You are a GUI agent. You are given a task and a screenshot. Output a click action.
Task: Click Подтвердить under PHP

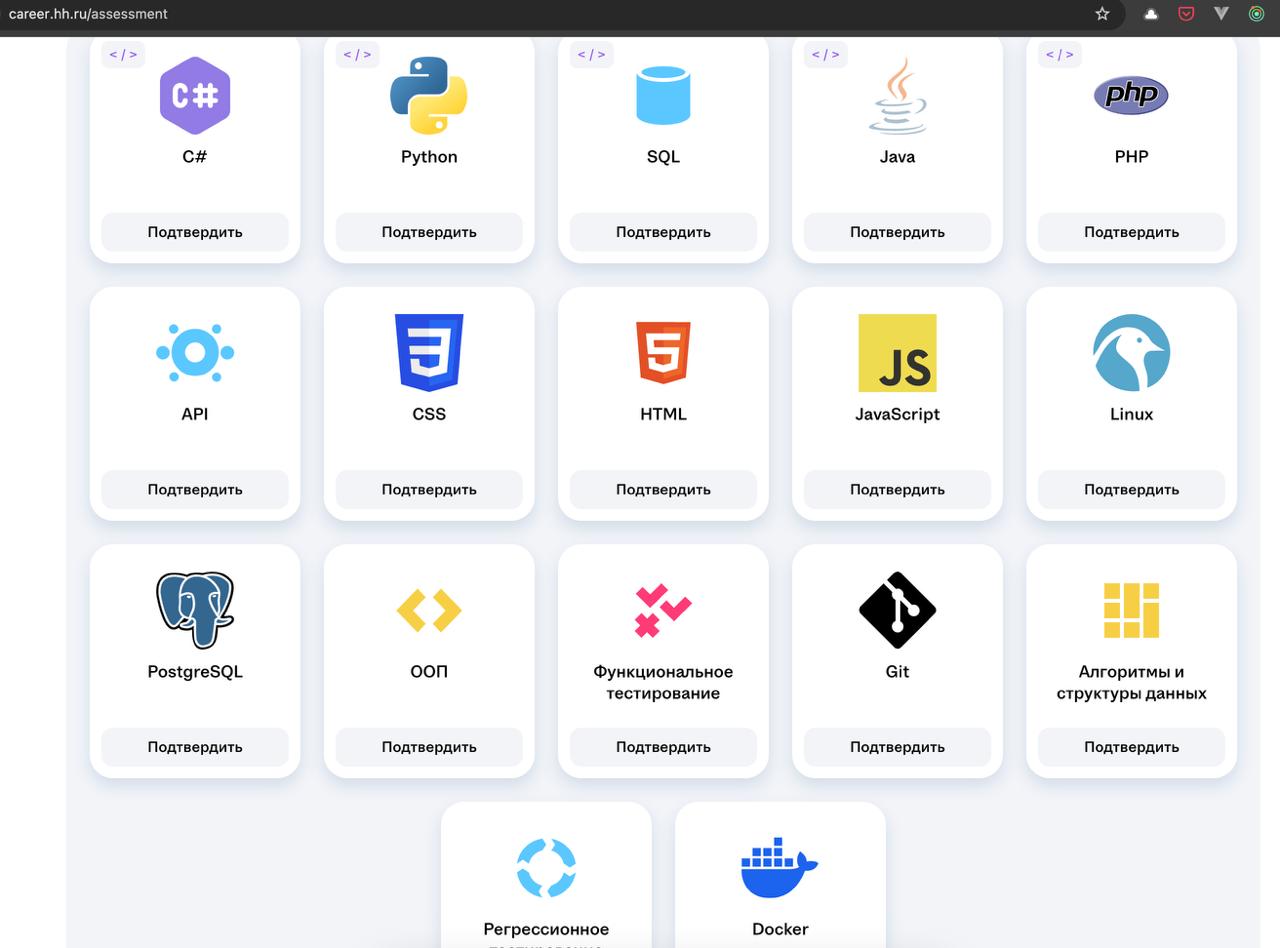tap(1131, 232)
